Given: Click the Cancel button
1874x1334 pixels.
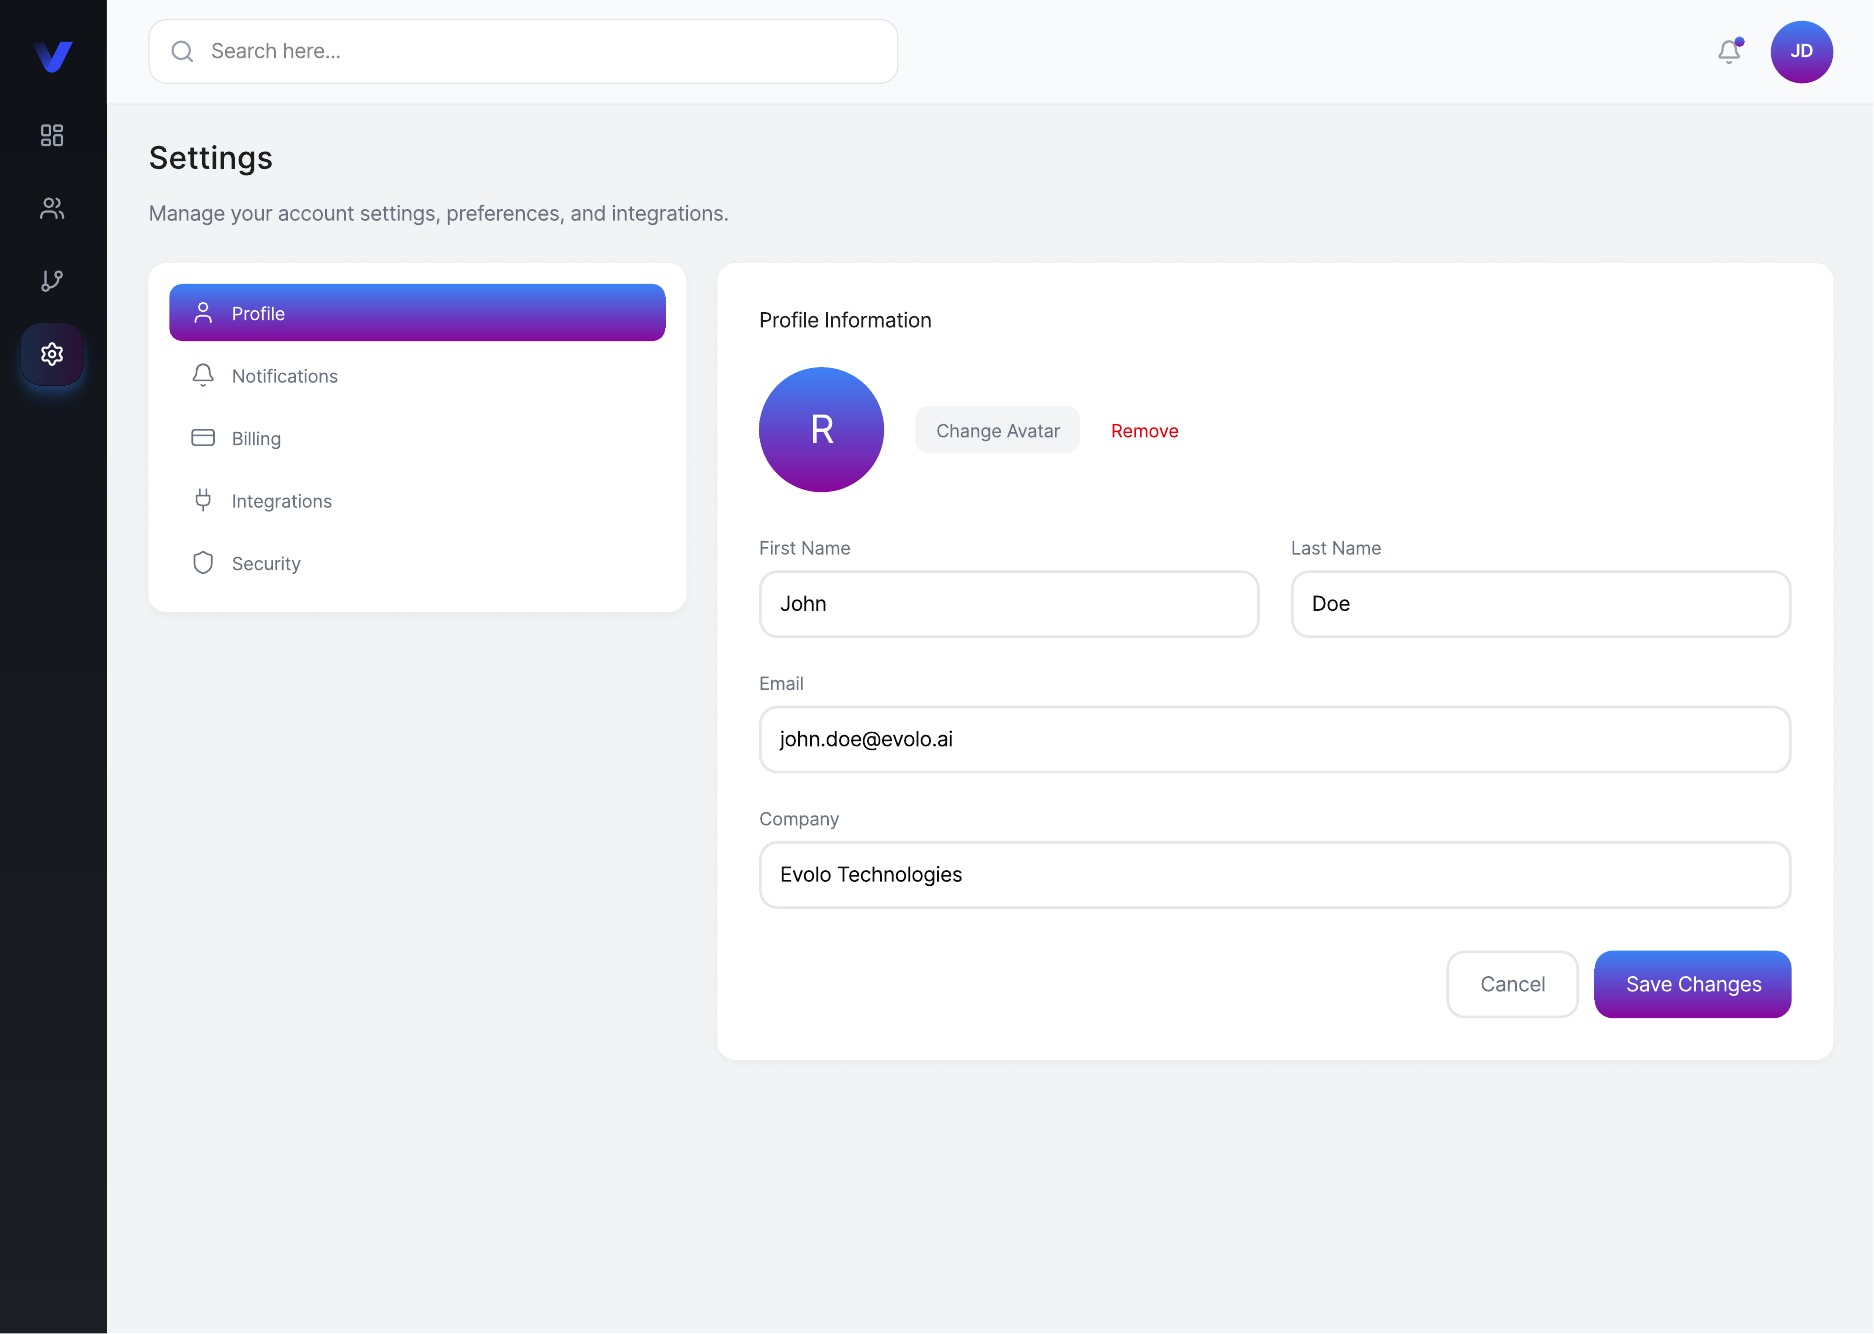Looking at the screenshot, I should pyautogui.click(x=1512, y=984).
